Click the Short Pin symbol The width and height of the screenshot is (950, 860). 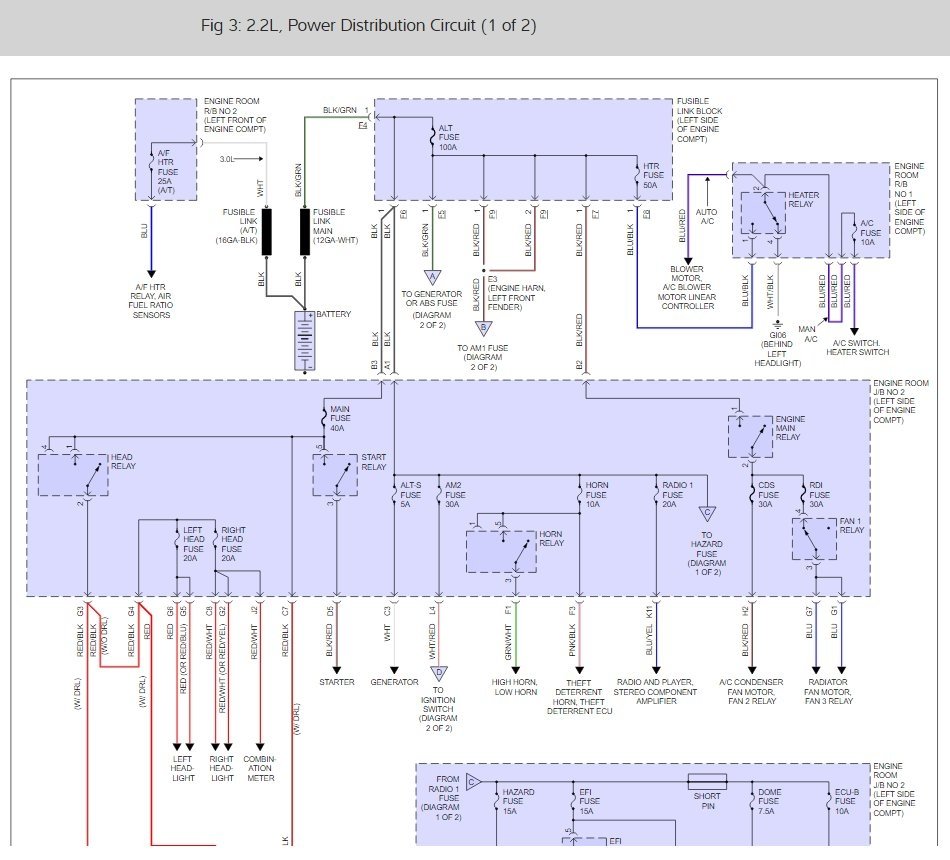[x=707, y=781]
